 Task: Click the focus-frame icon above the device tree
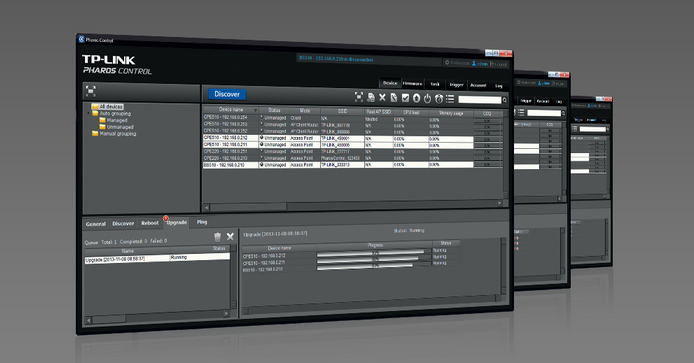click(x=91, y=91)
